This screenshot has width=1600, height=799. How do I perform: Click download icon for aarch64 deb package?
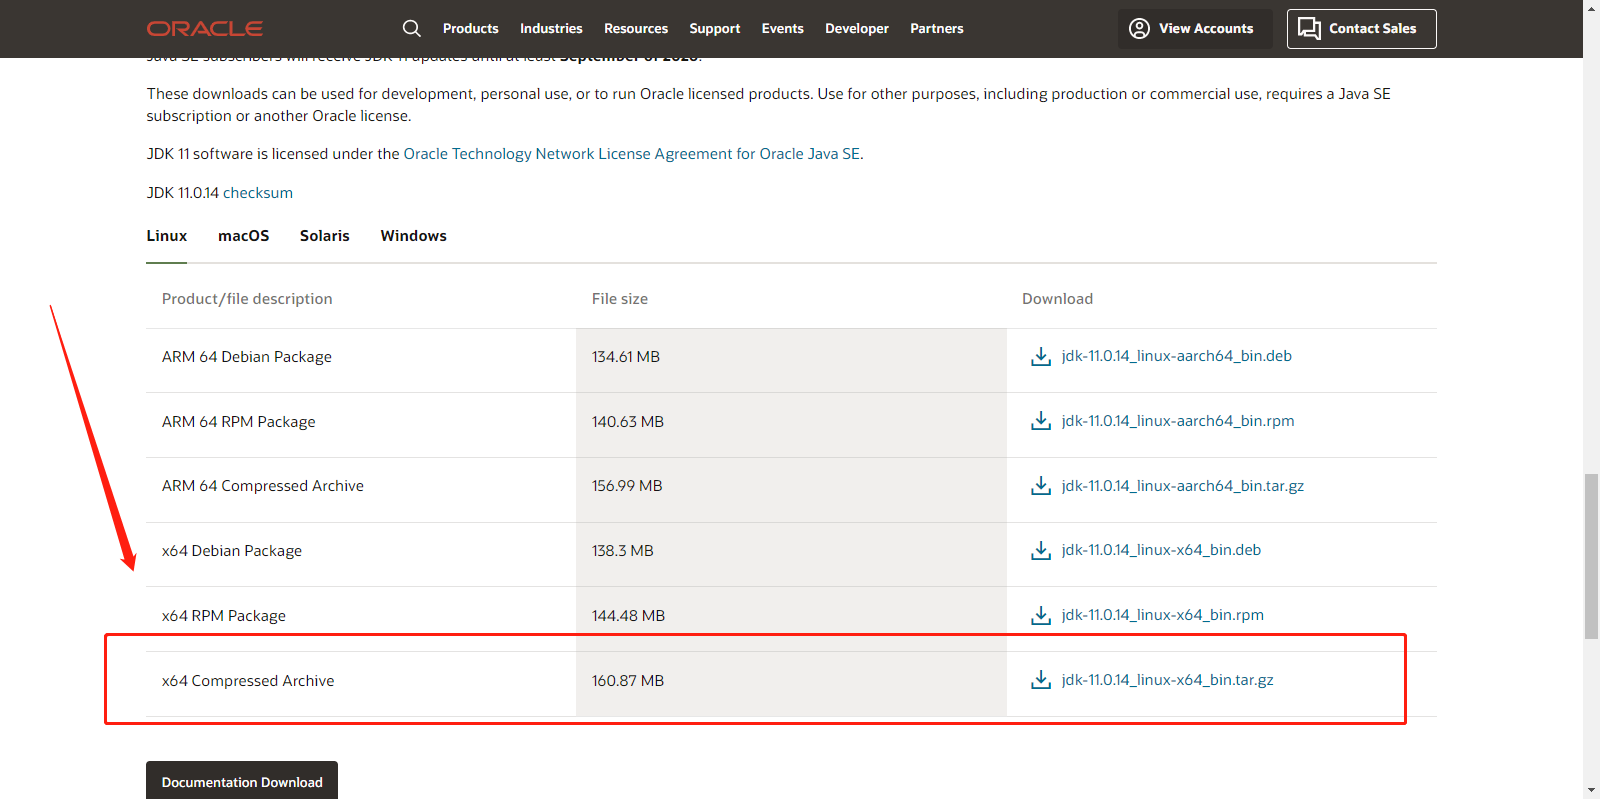click(x=1040, y=357)
